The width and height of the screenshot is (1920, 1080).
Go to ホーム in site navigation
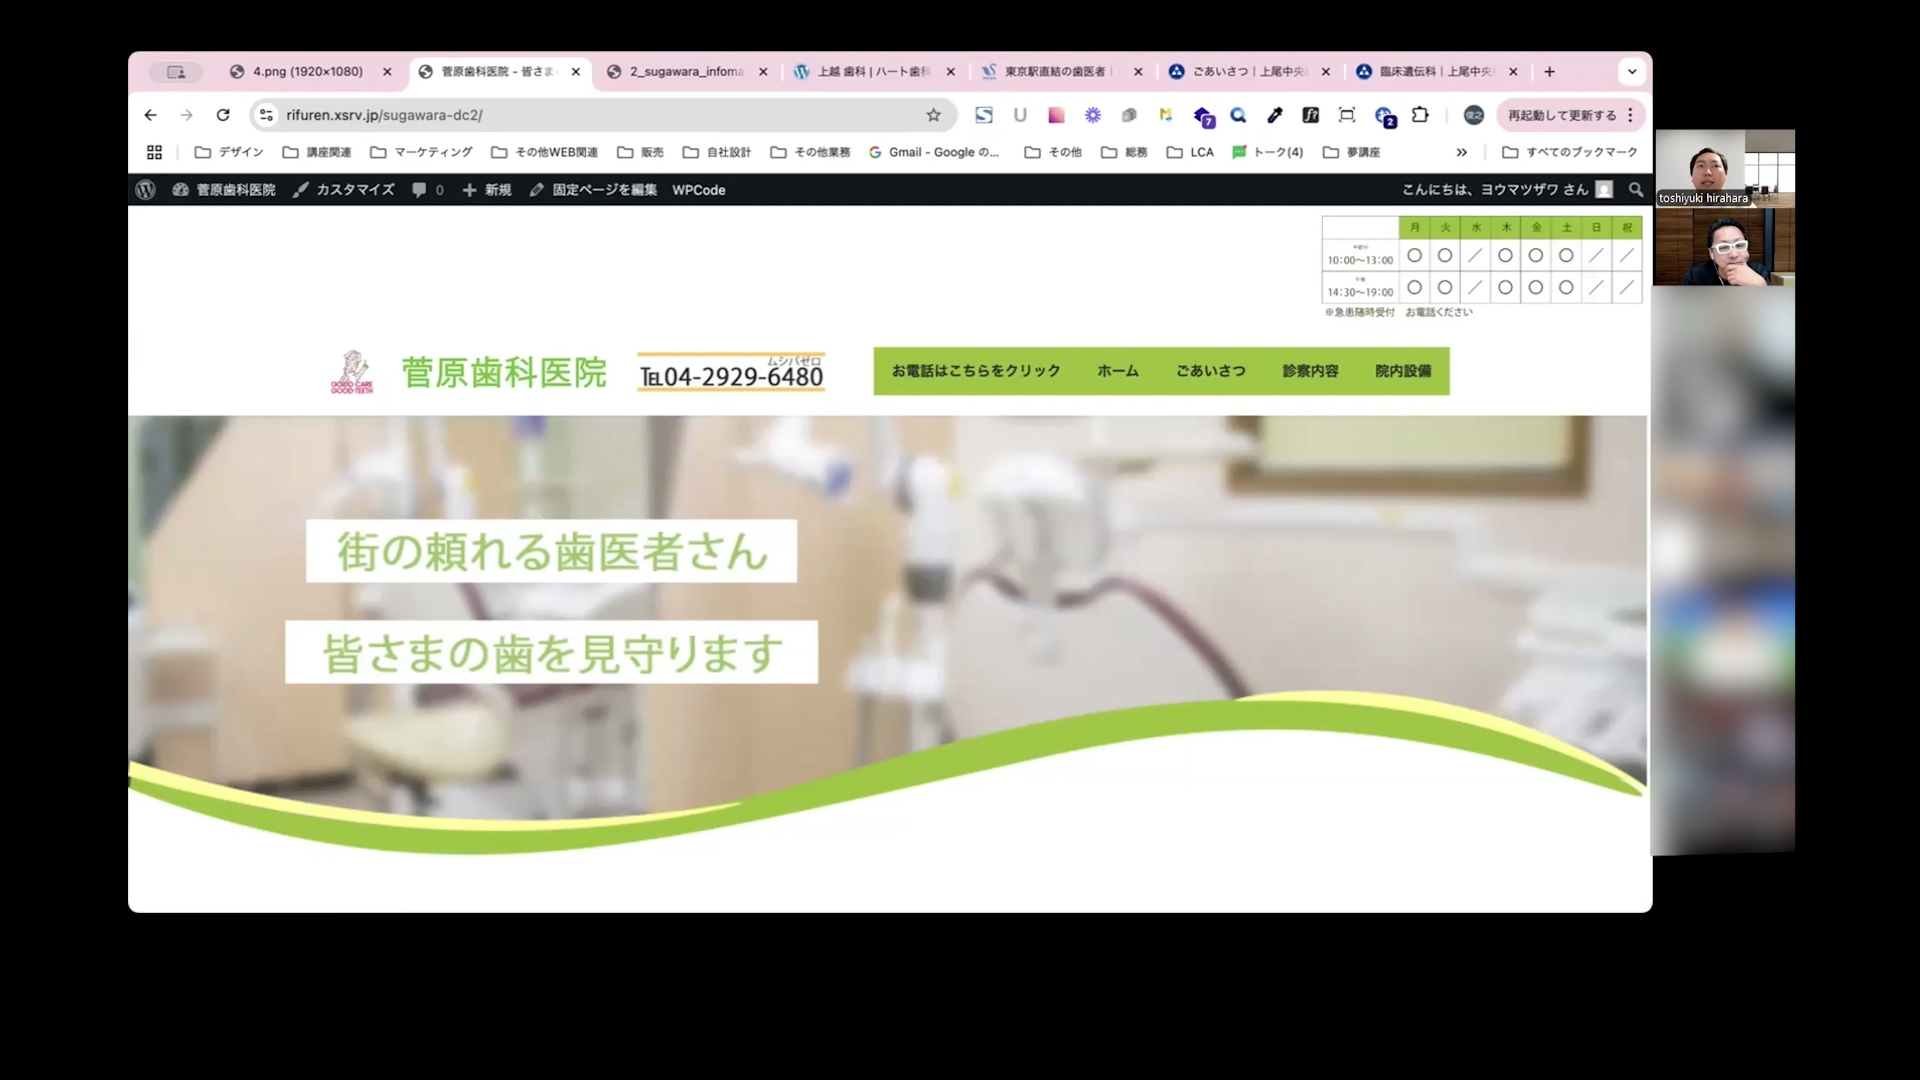click(1117, 371)
